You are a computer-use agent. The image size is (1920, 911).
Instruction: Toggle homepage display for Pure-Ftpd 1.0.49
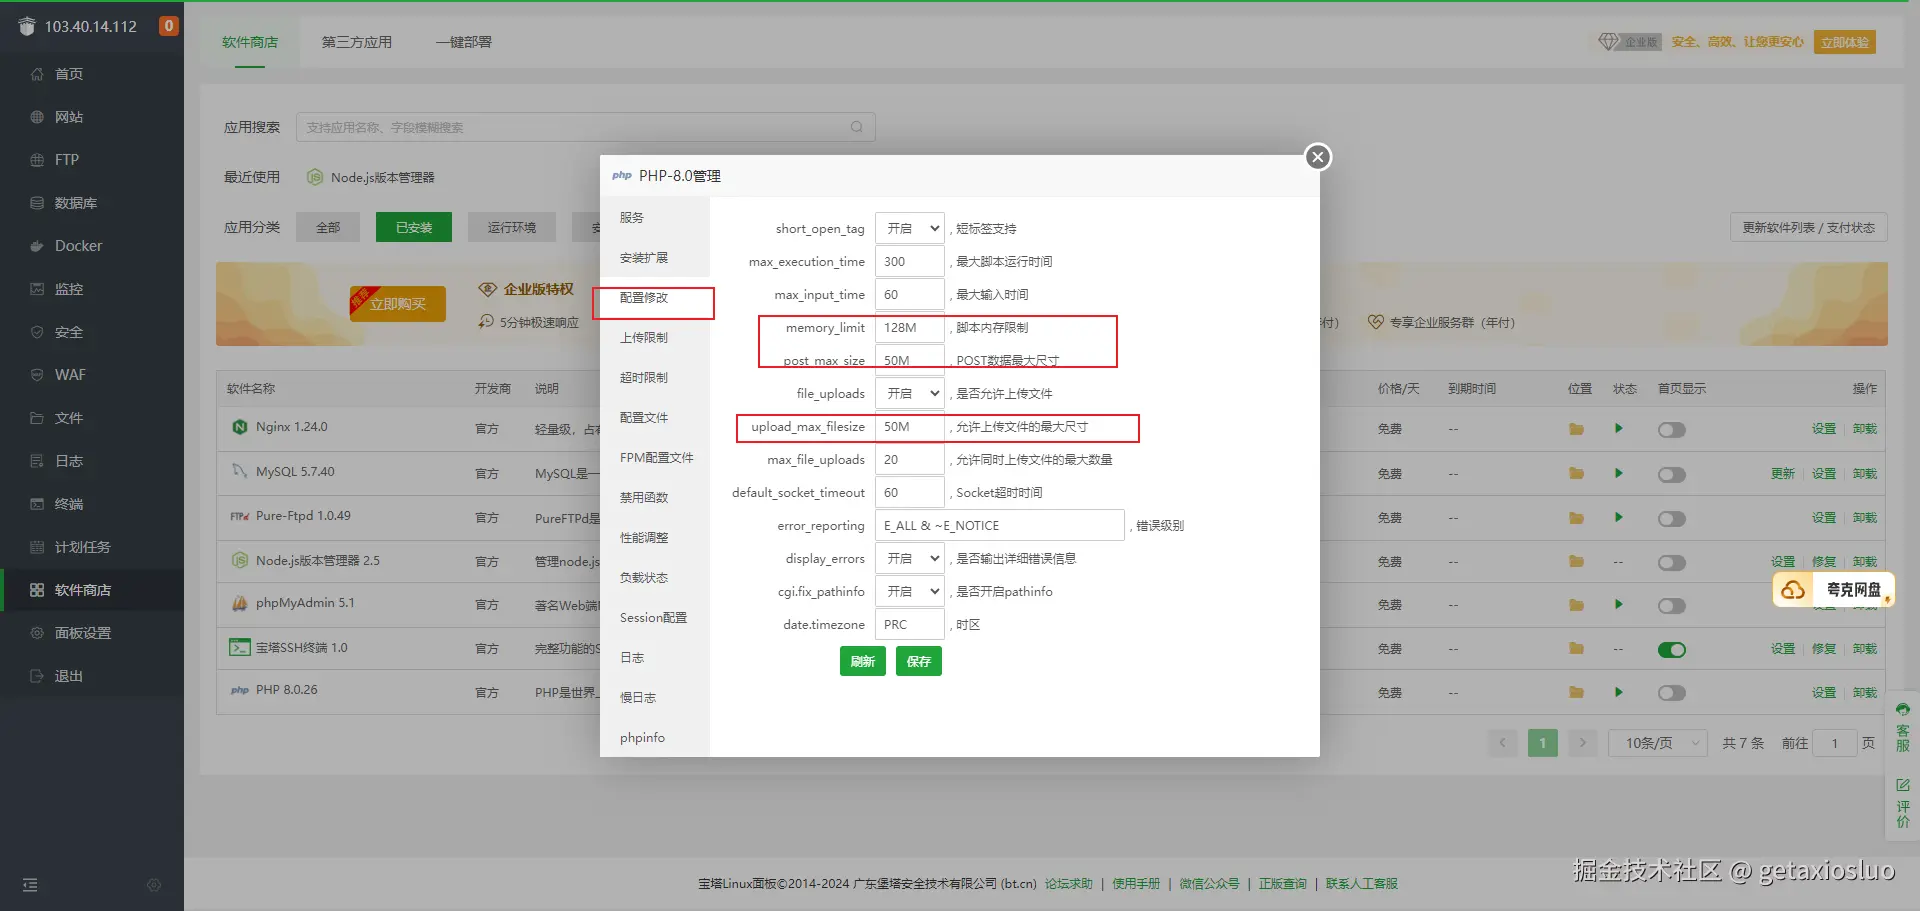coord(1672,518)
